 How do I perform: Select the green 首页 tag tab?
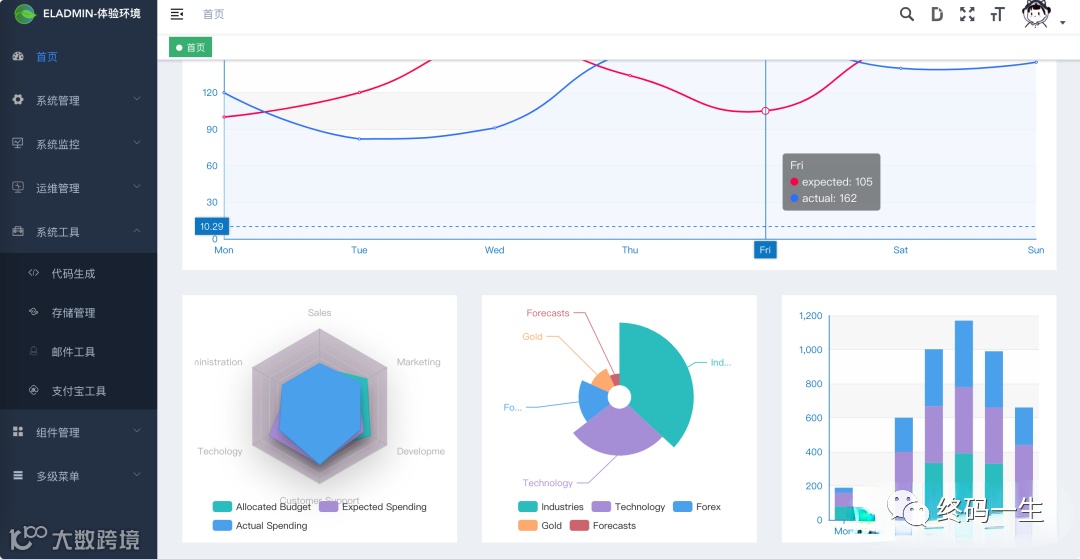[191, 48]
